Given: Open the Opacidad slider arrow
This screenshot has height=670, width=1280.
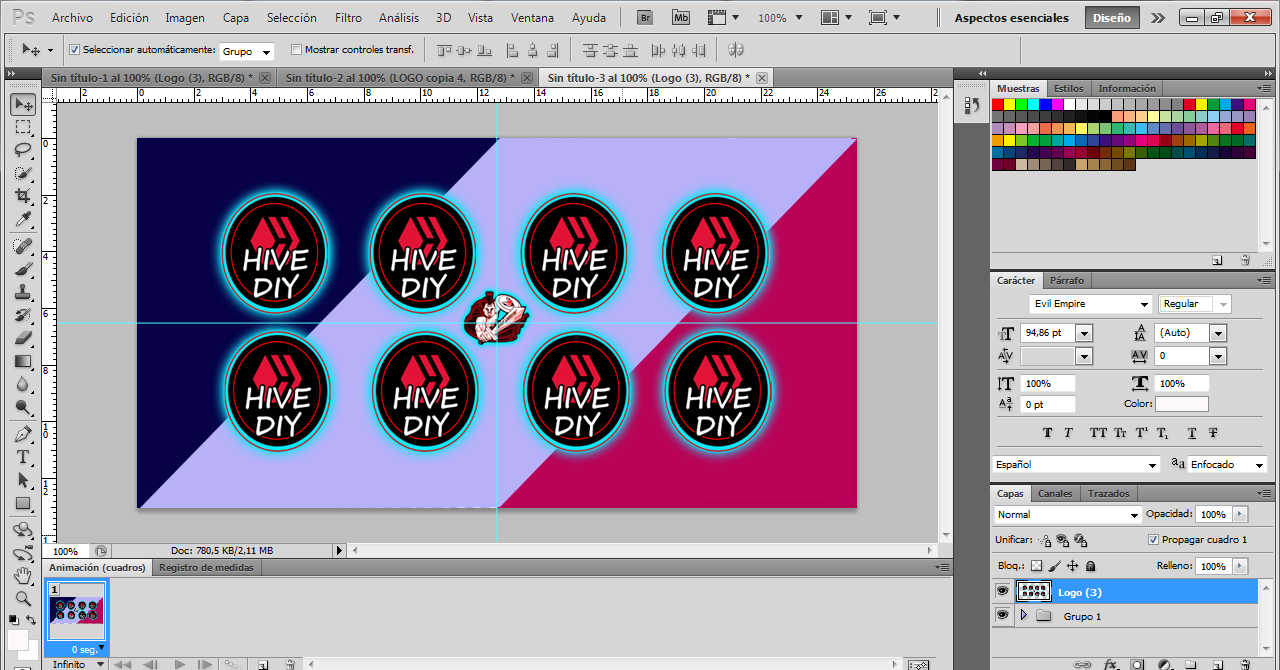Looking at the screenshot, I should point(1240,514).
